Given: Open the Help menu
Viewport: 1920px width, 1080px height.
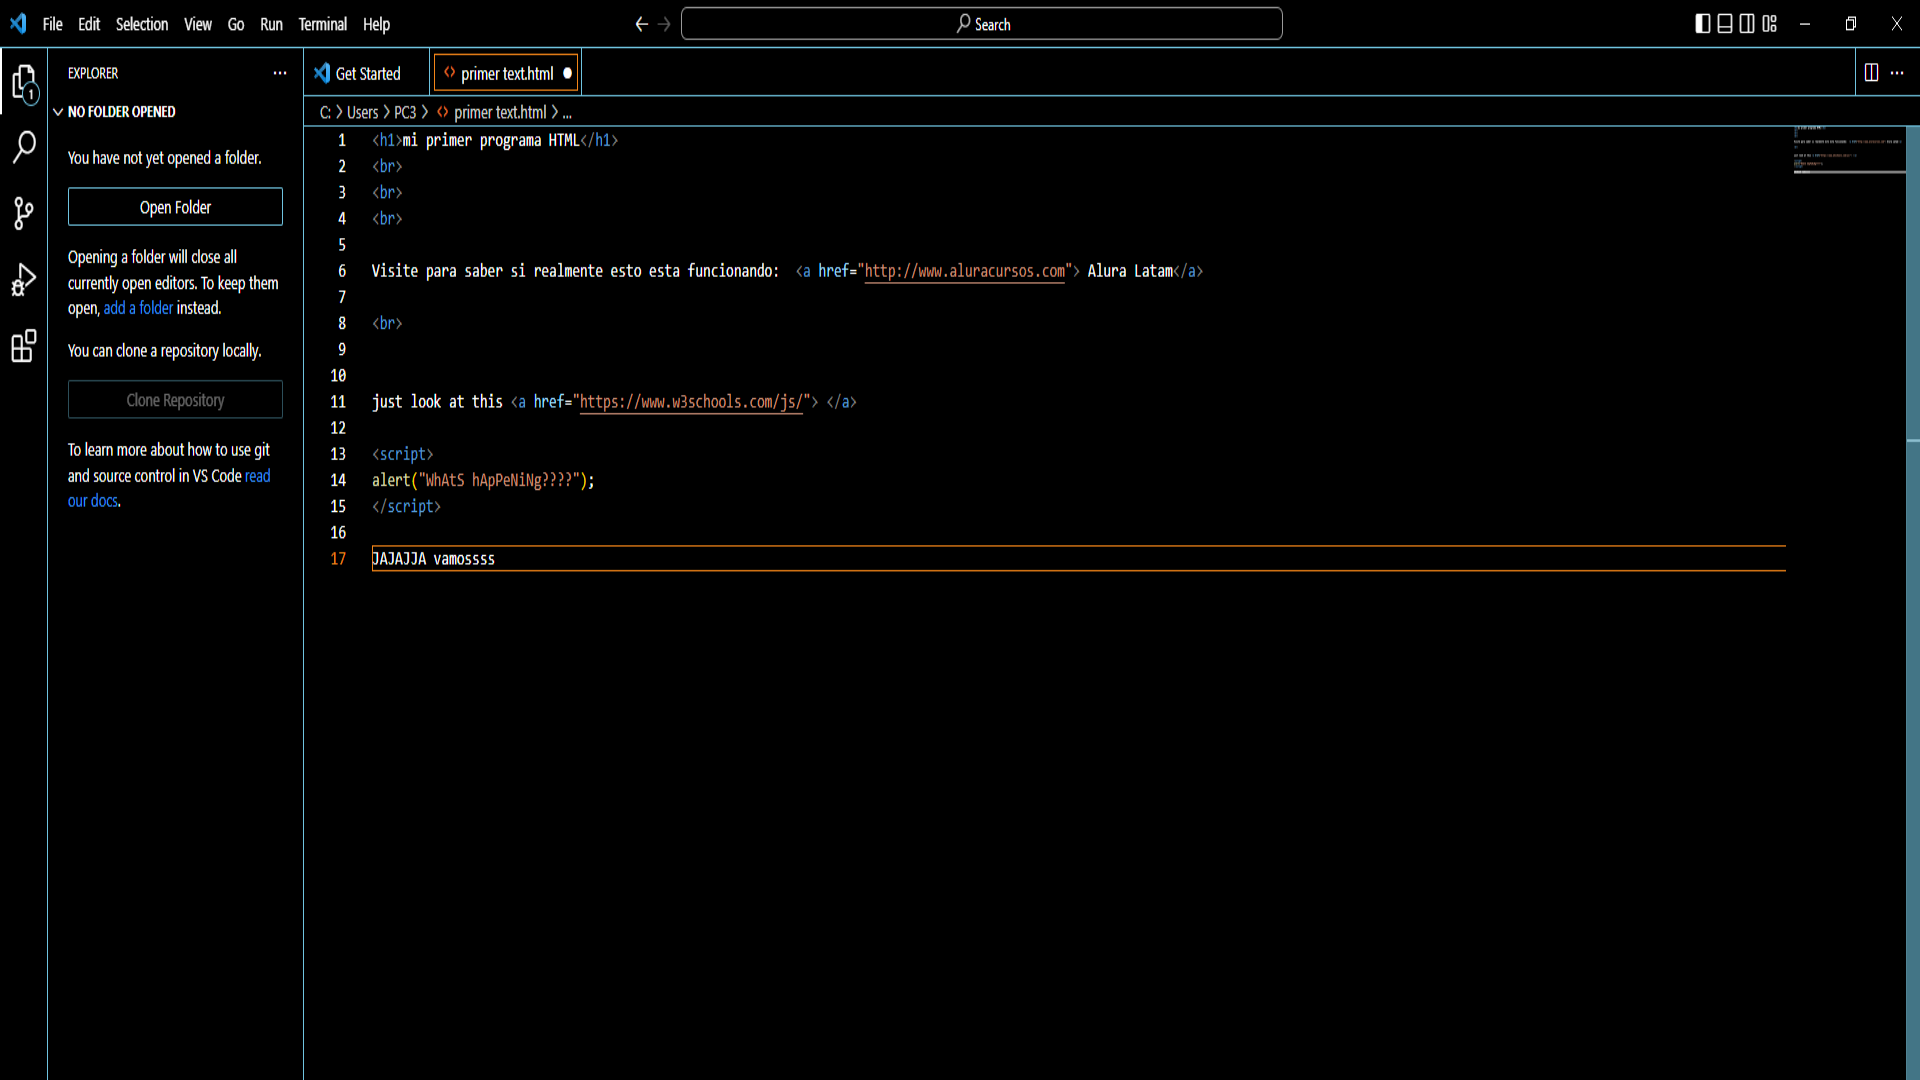Looking at the screenshot, I should (x=376, y=24).
